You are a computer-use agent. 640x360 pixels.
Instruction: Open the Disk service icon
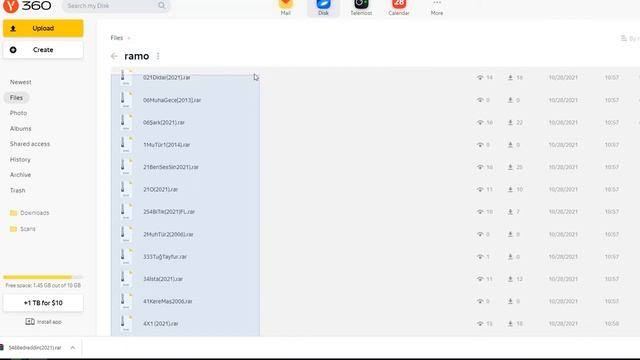point(323,7)
